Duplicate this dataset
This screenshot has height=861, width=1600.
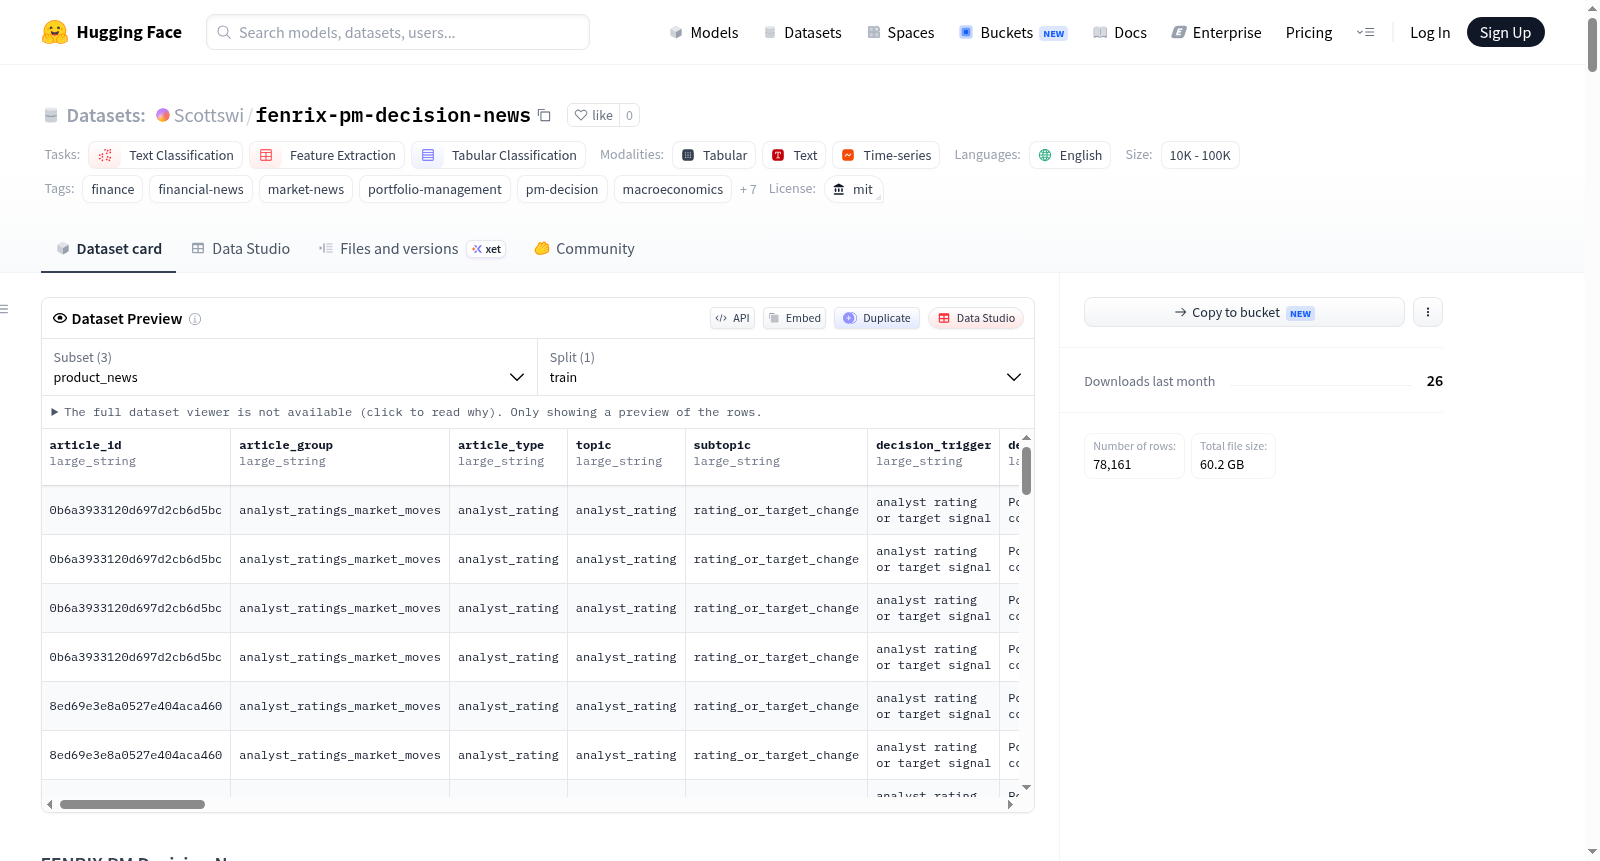877,318
